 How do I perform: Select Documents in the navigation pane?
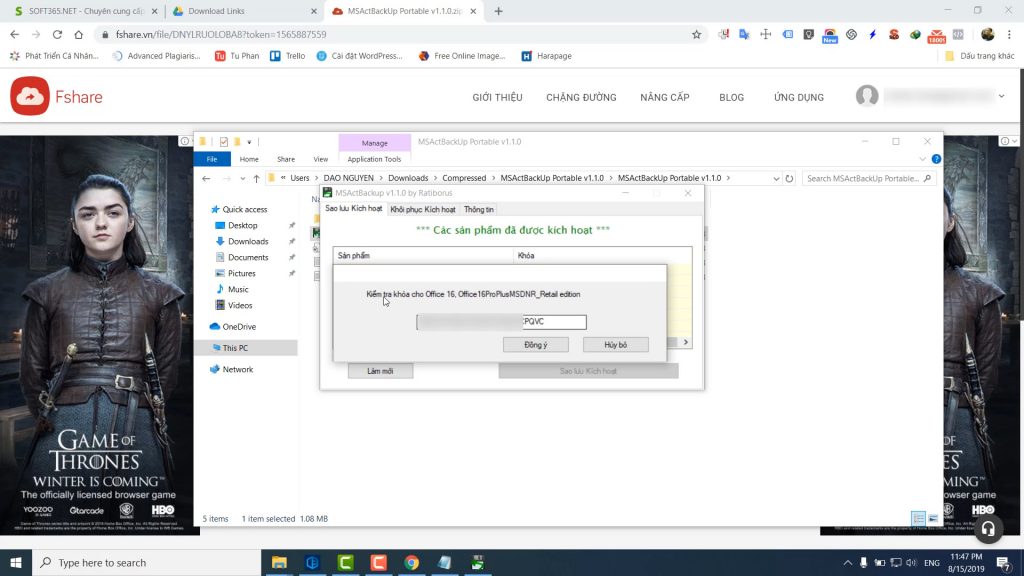point(248,257)
